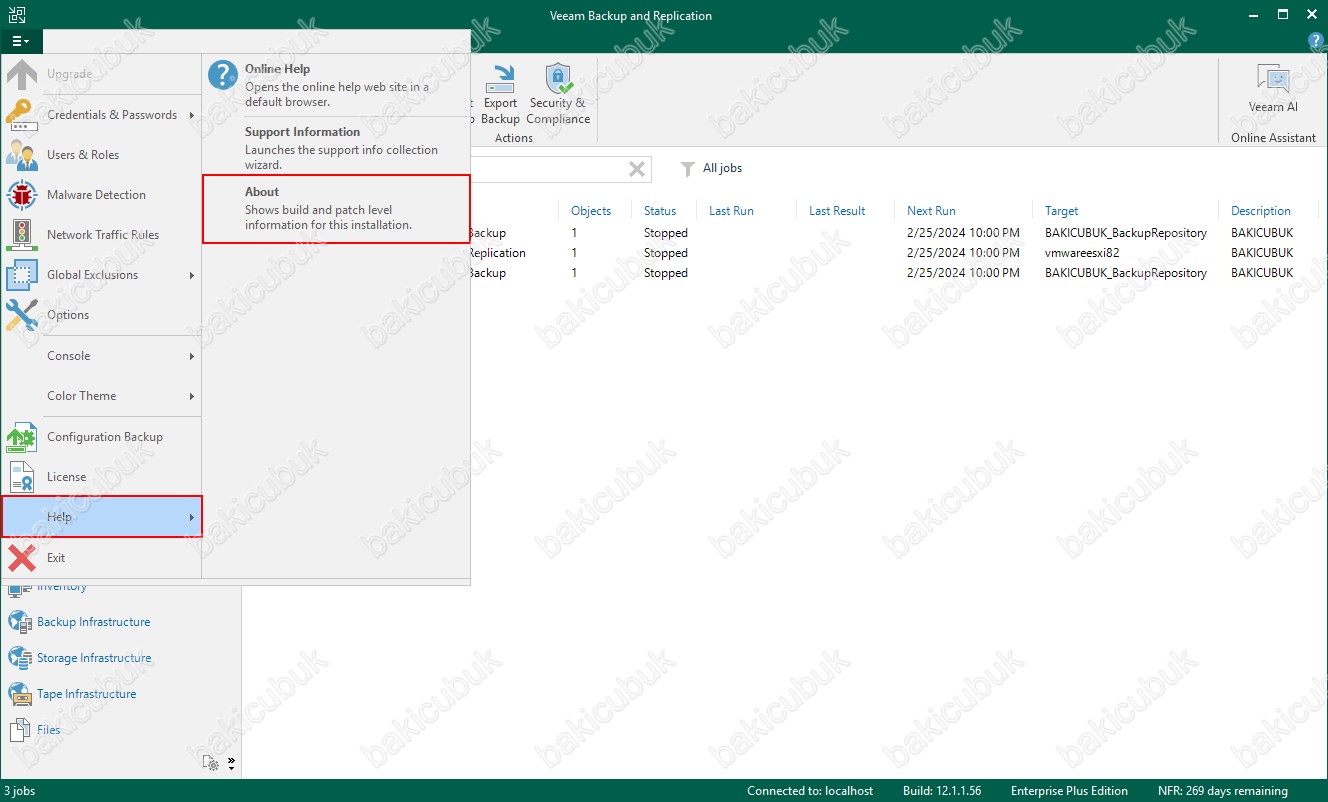Select the About menu item
1328x802 pixels.
pos(336,209)
